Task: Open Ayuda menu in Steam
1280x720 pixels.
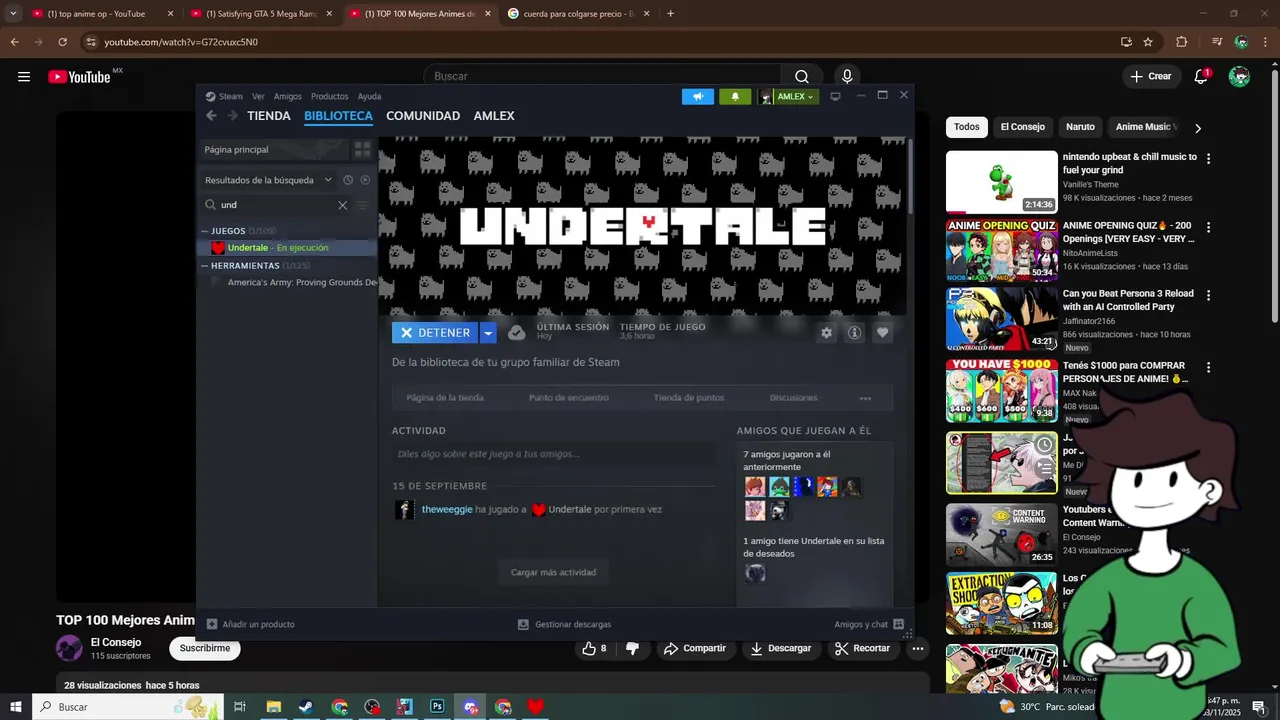Action: pyautogui.click(x=369, y=97)
